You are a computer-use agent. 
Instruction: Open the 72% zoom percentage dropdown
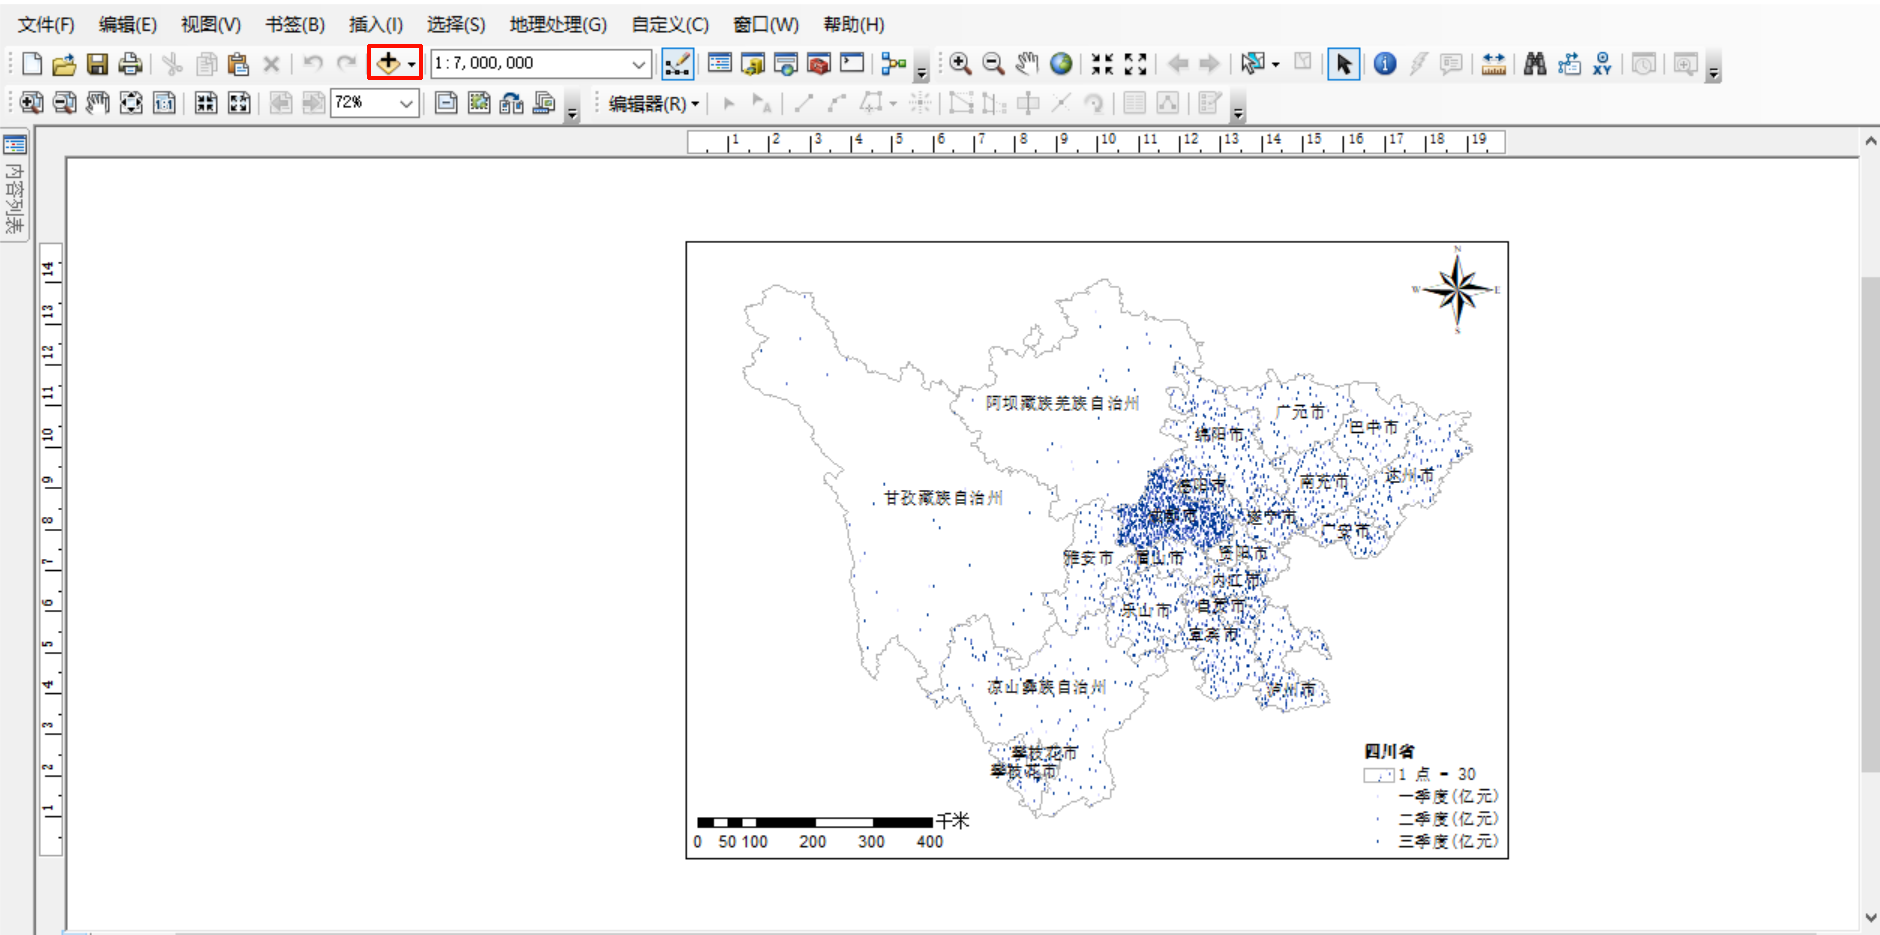click(x=405, y=102)
